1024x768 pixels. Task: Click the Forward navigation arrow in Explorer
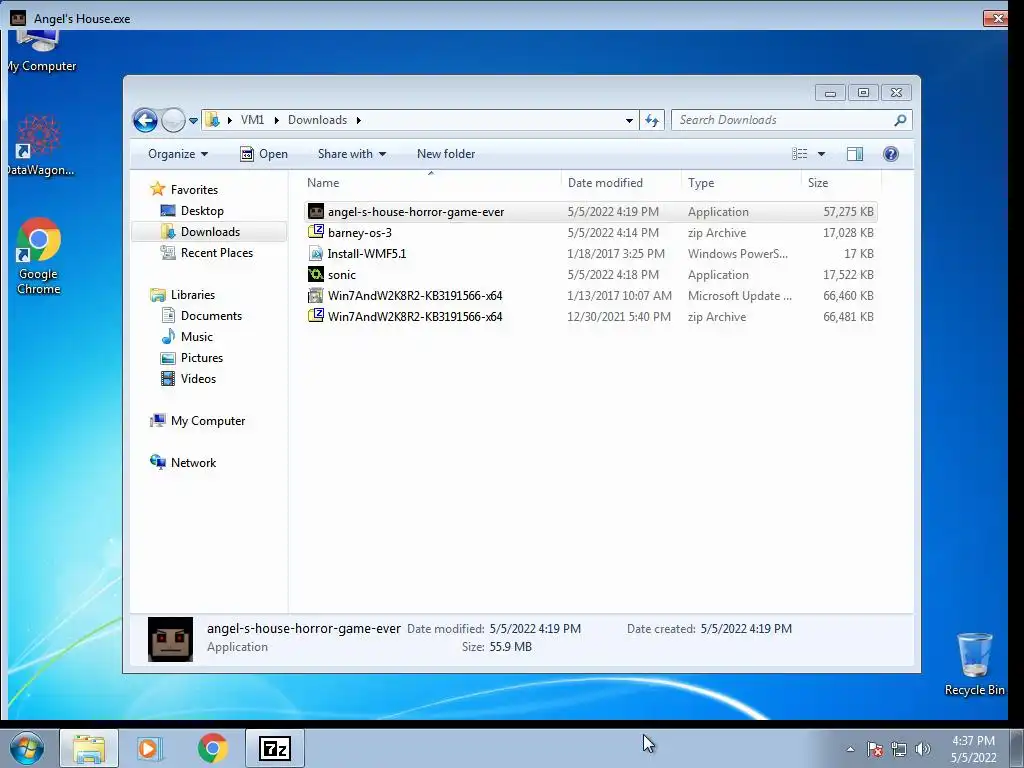pyautogui.click(x=173, y=120)
